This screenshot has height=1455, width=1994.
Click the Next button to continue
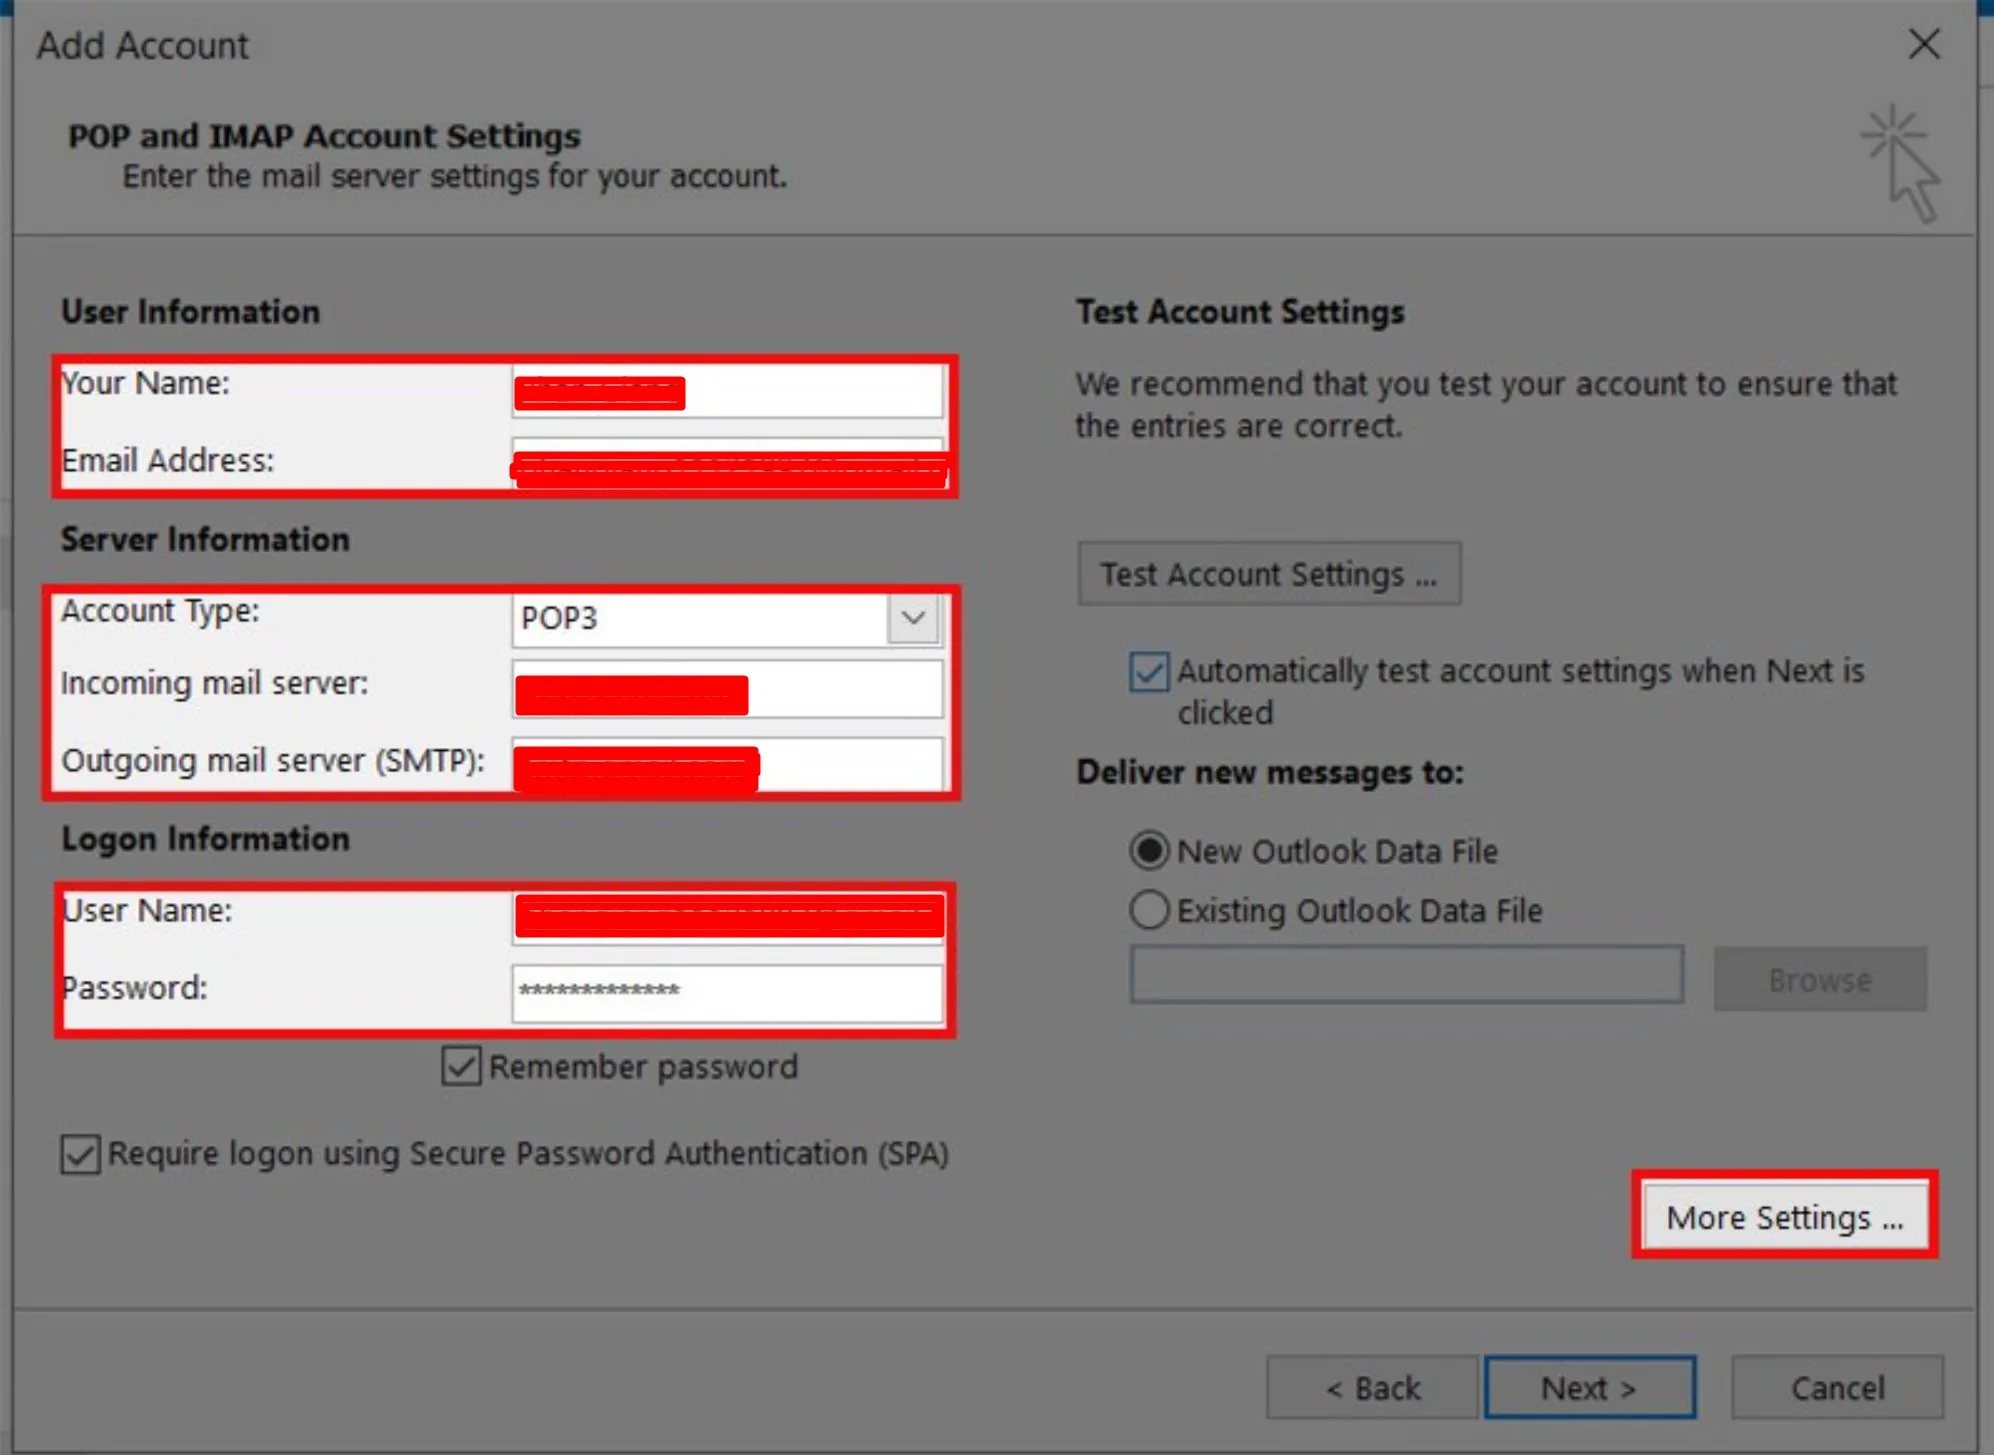[1589, 1387]
